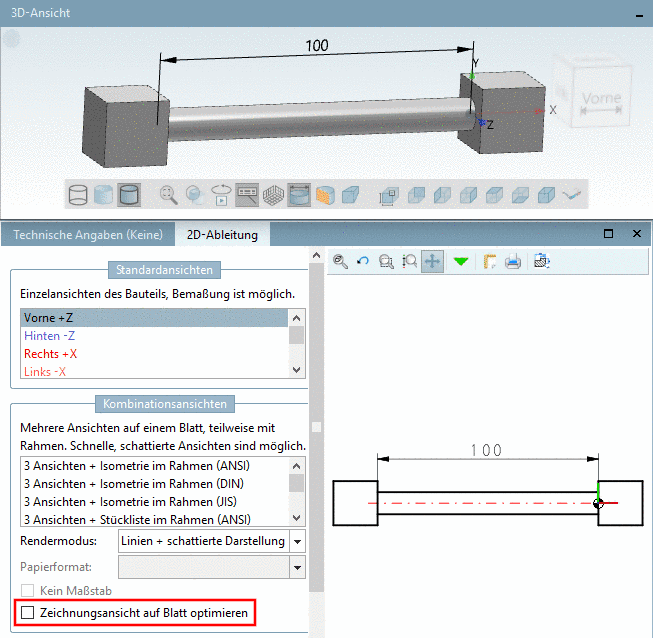This screenshot has width=653, height=638.
Task: Click the export hatch drawing icon
Action: tap(542, 262)
